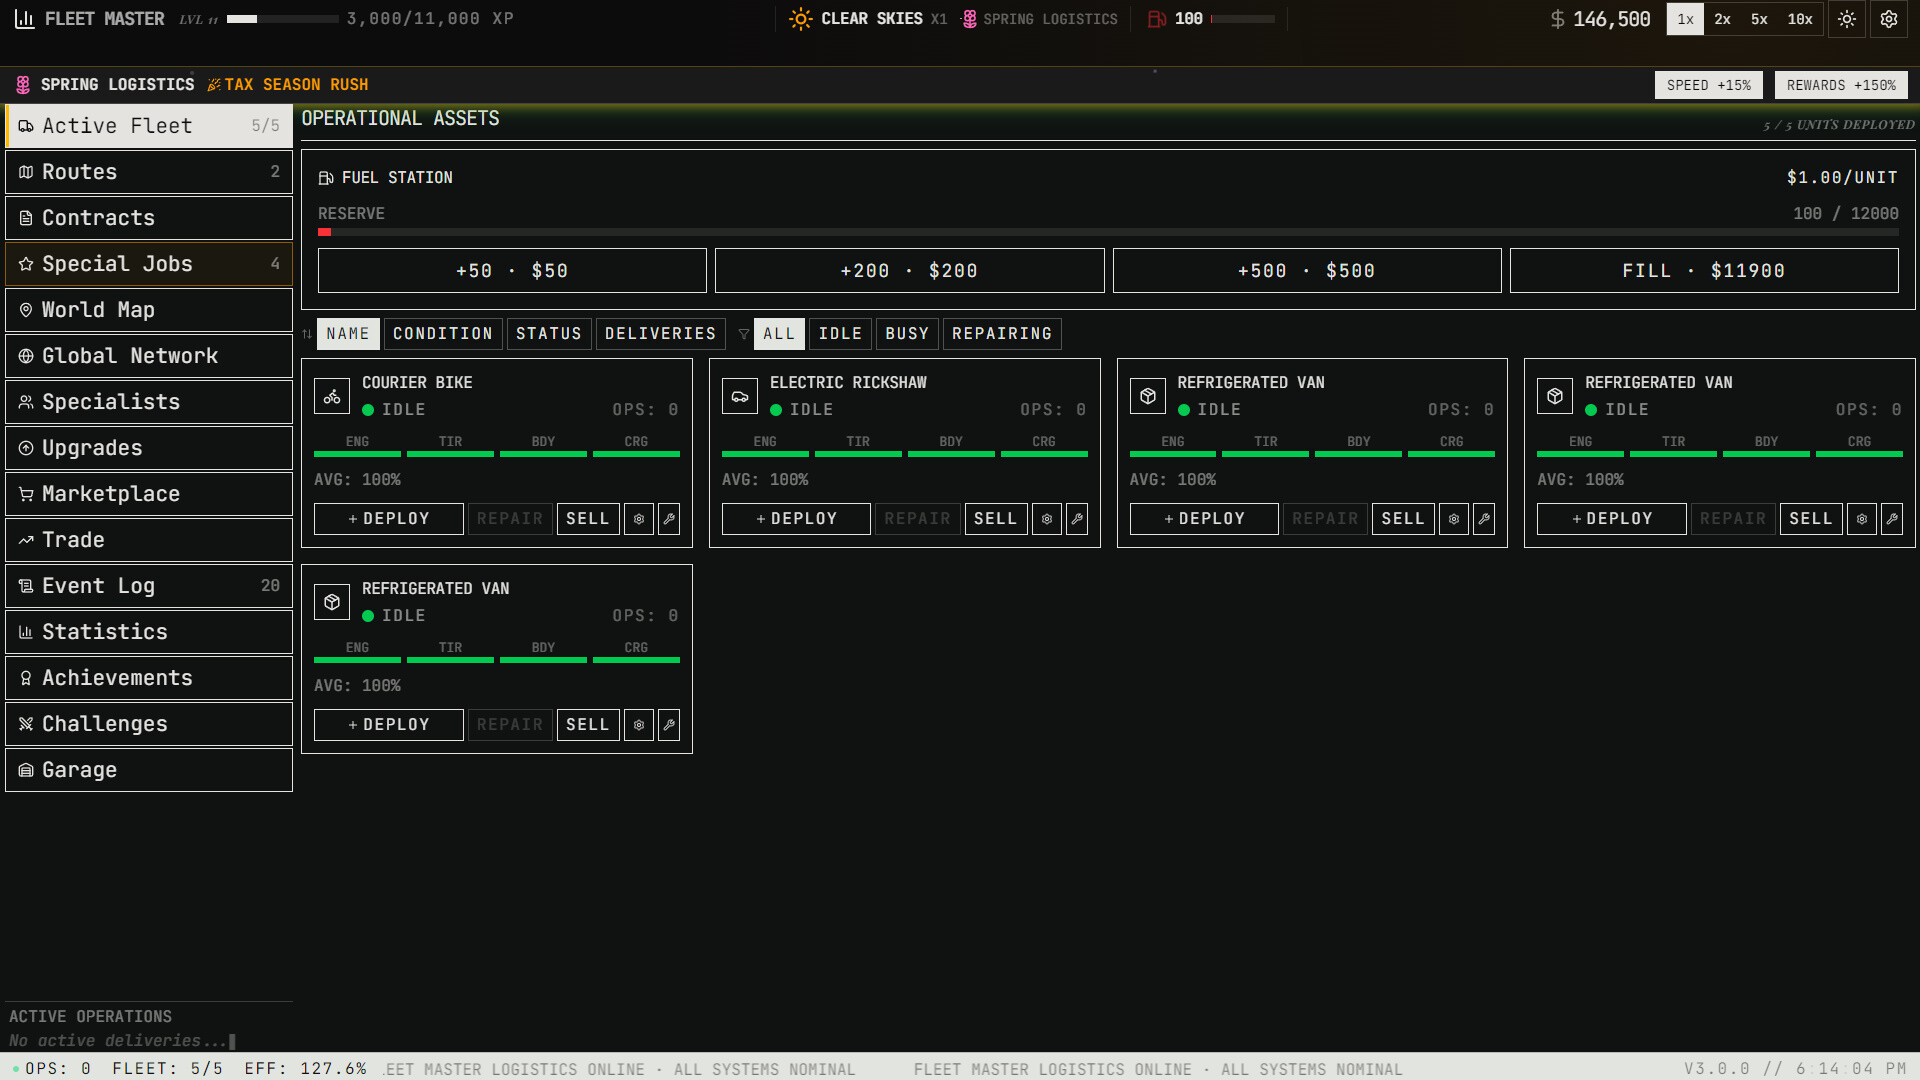
Task: Filter vehicles by REPAIRING
Action: tap(1001, 334)
